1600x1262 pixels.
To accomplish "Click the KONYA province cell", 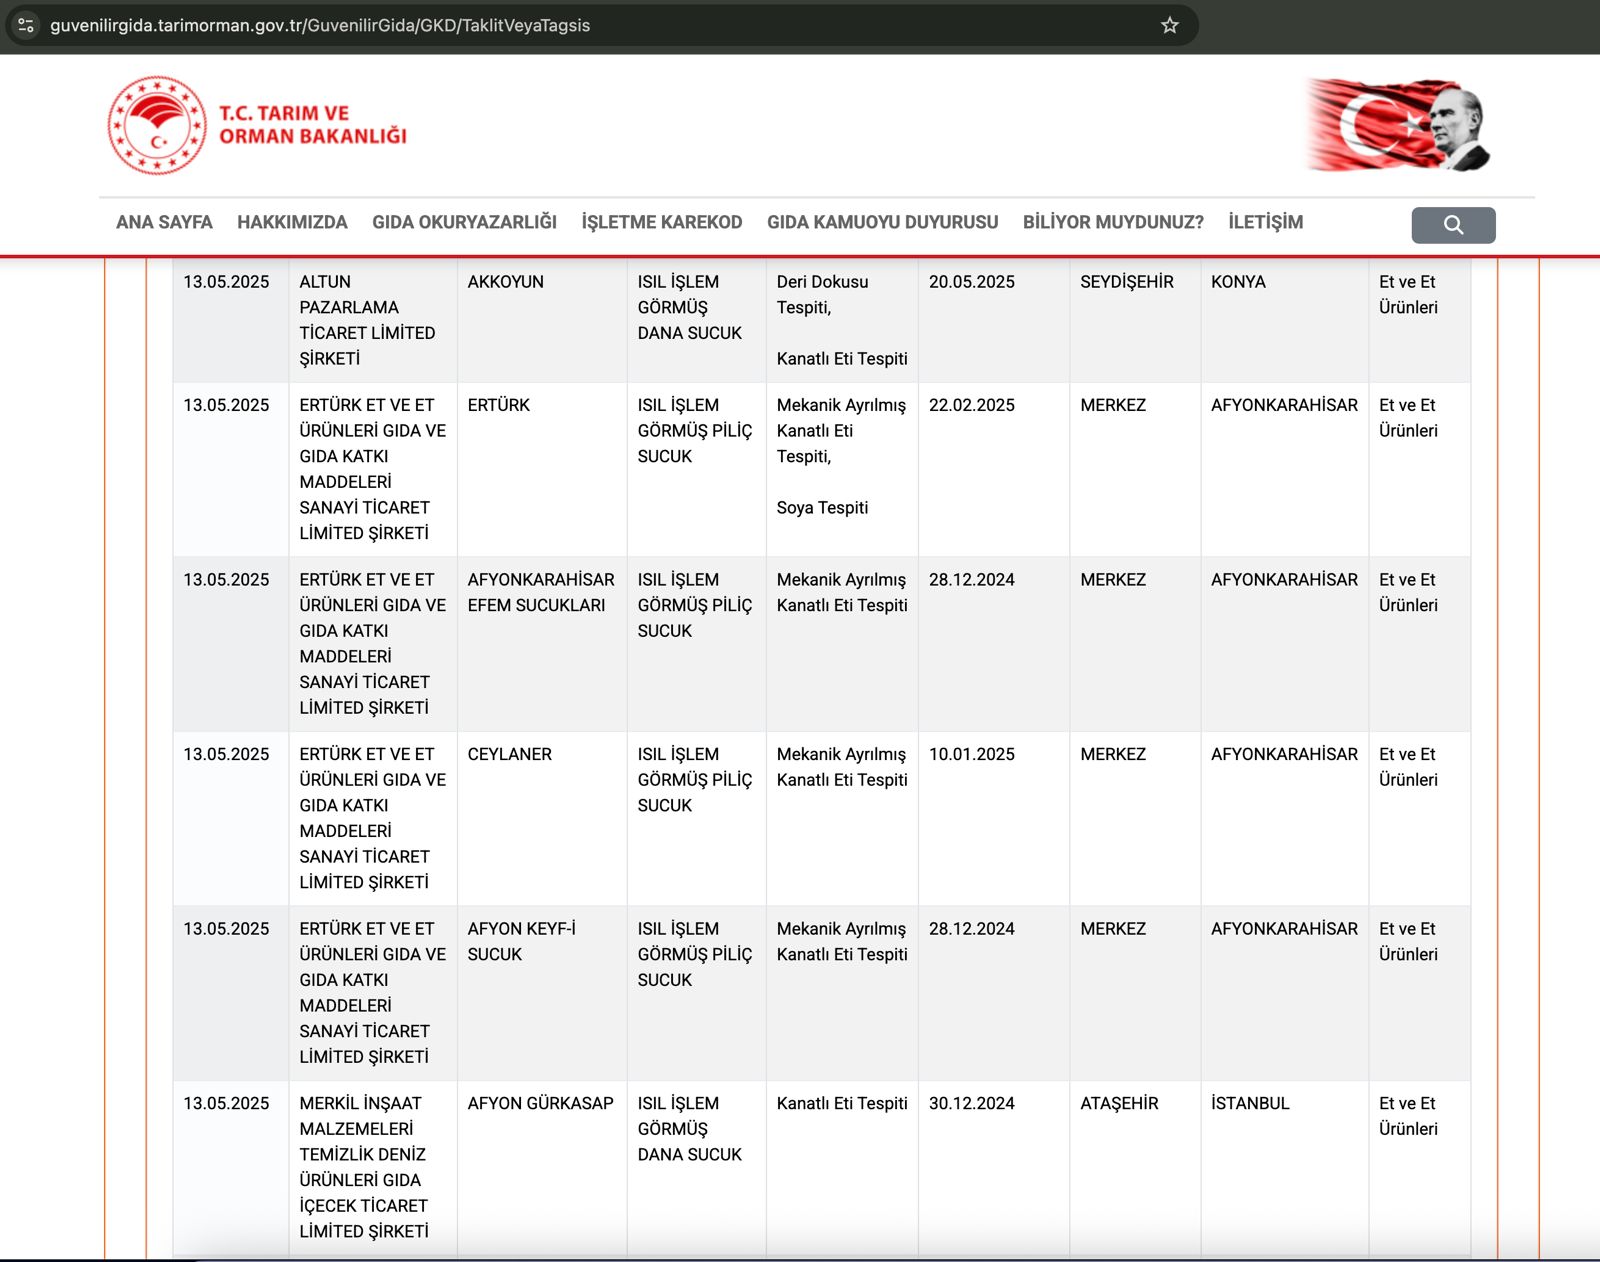I will (1284, 320).
